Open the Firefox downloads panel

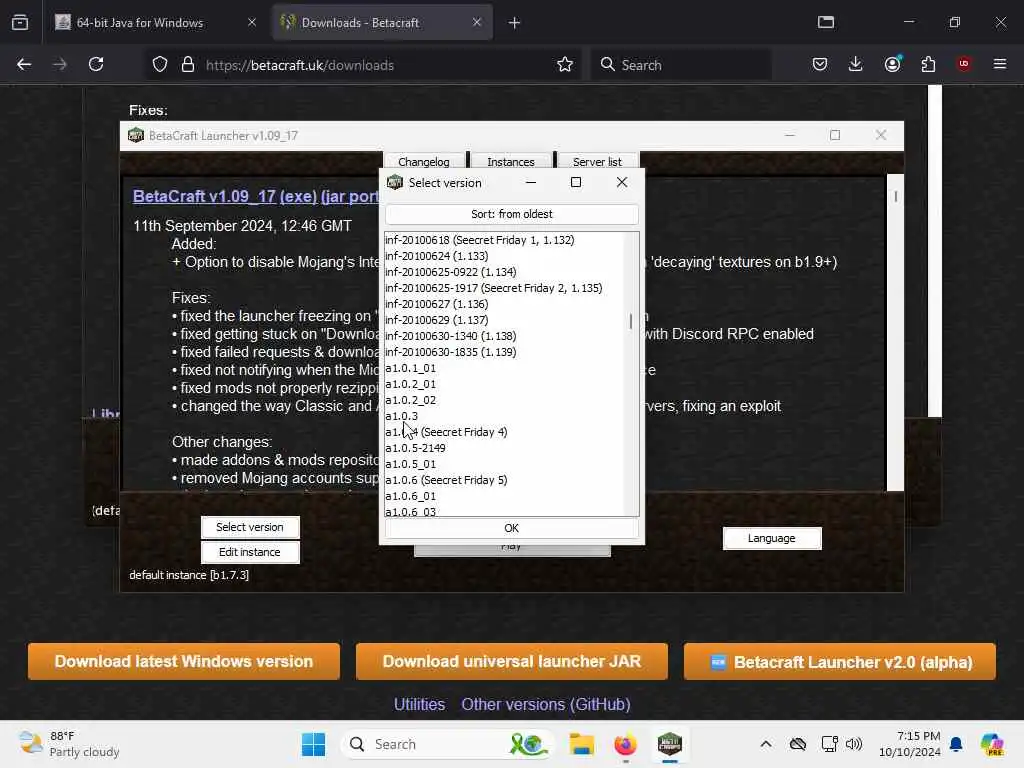856,64
